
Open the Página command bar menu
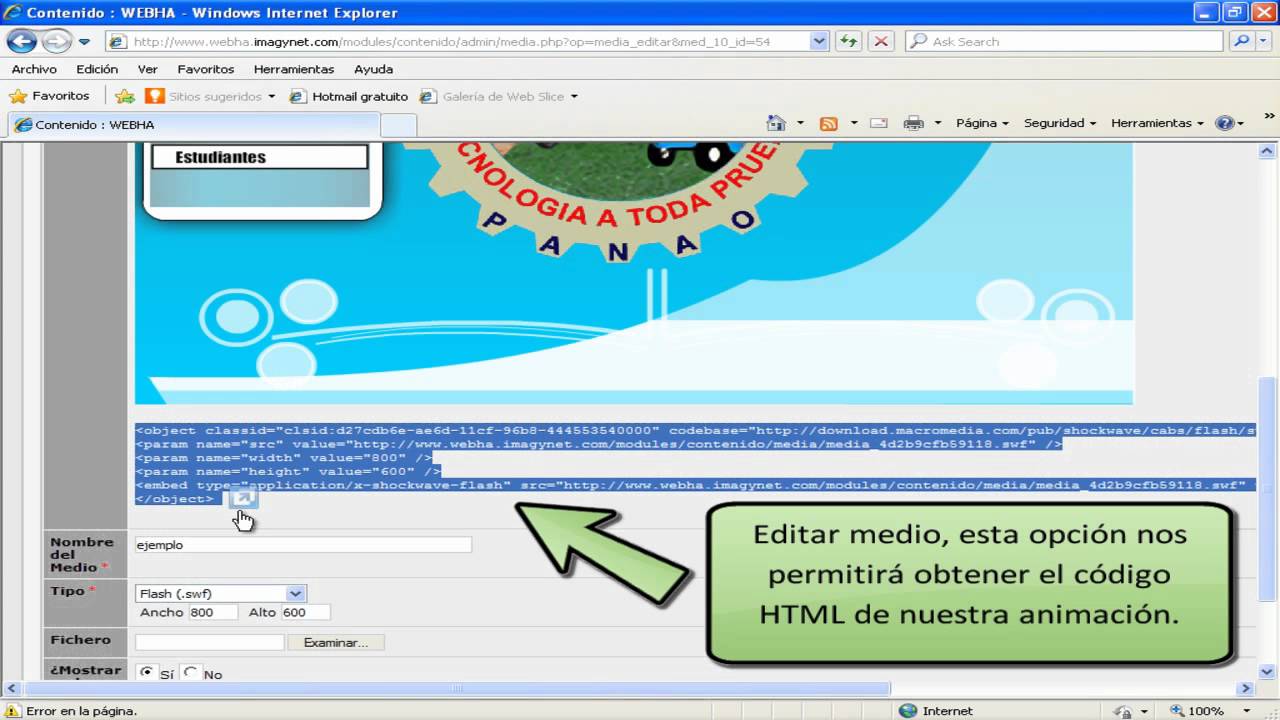tap(982, 123)
